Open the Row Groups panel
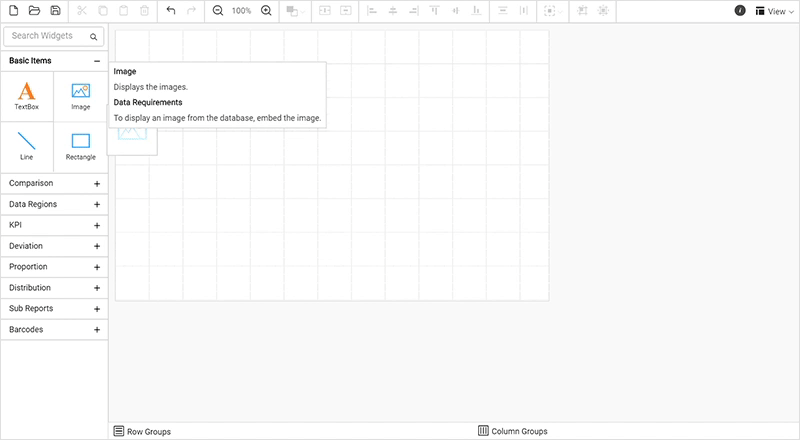This screenshot has height=440, width=800. [x=142, y=431]
